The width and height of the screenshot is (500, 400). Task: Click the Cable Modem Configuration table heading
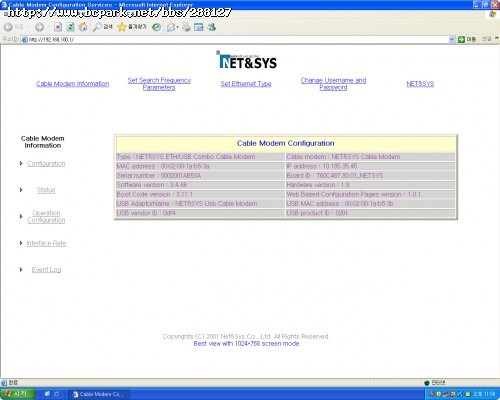click(x=285, y=143)
